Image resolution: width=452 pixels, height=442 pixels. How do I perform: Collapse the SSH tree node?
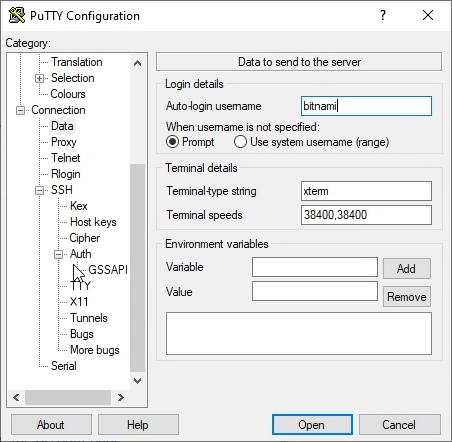(39, 190)
